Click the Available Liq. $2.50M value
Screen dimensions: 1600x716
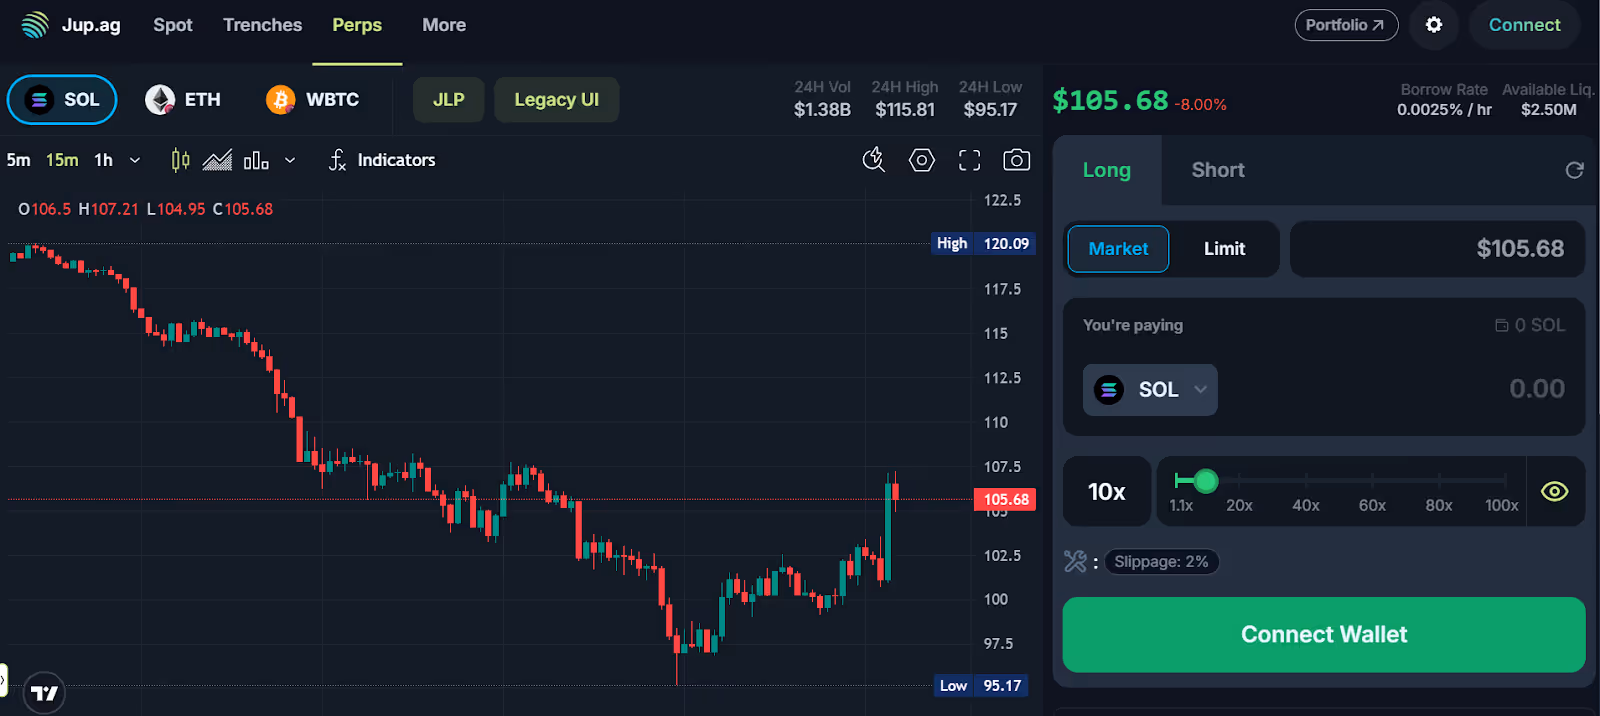point(1548,110)
